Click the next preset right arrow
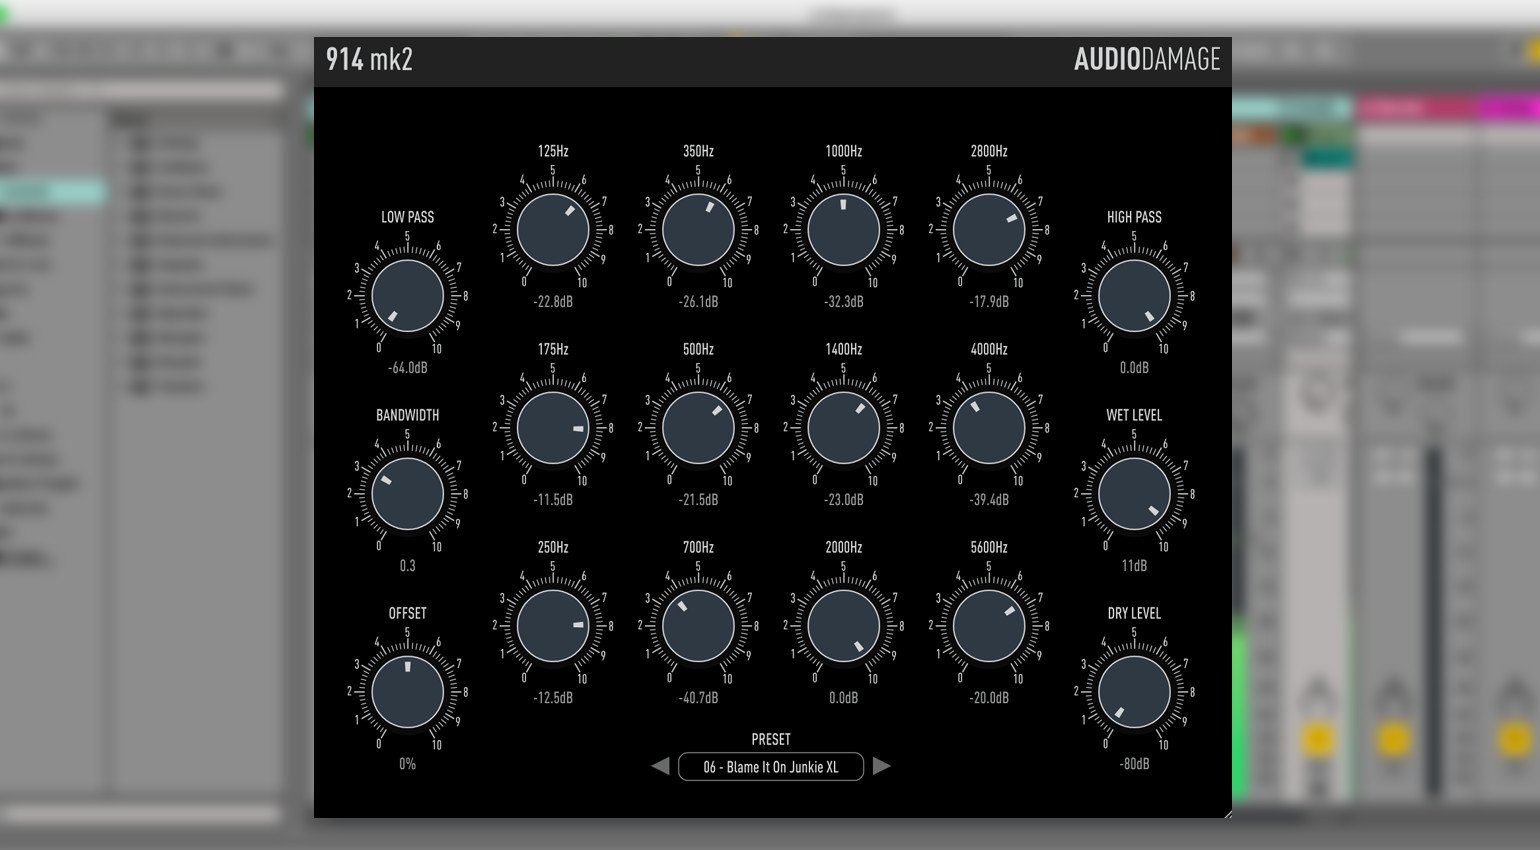Image resolution: width=1540 pixels, height=850 pixels. tap(881, 767)
